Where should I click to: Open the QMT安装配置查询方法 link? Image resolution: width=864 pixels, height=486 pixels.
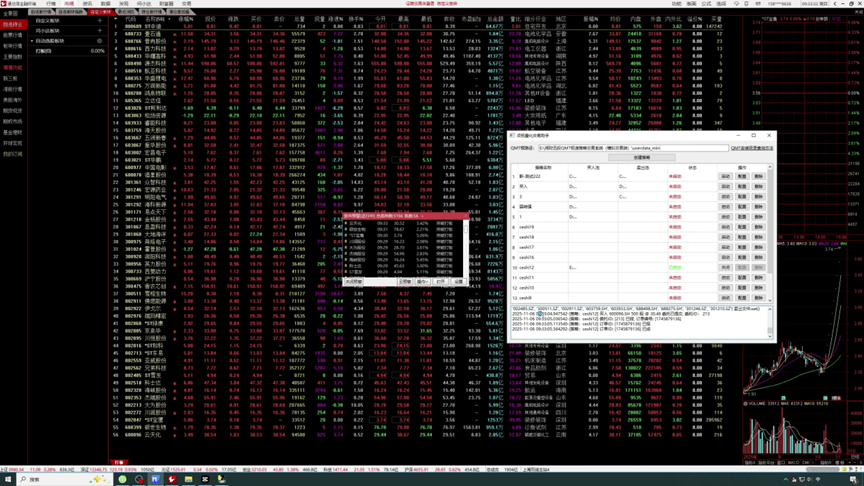click(x=751, y=148)
